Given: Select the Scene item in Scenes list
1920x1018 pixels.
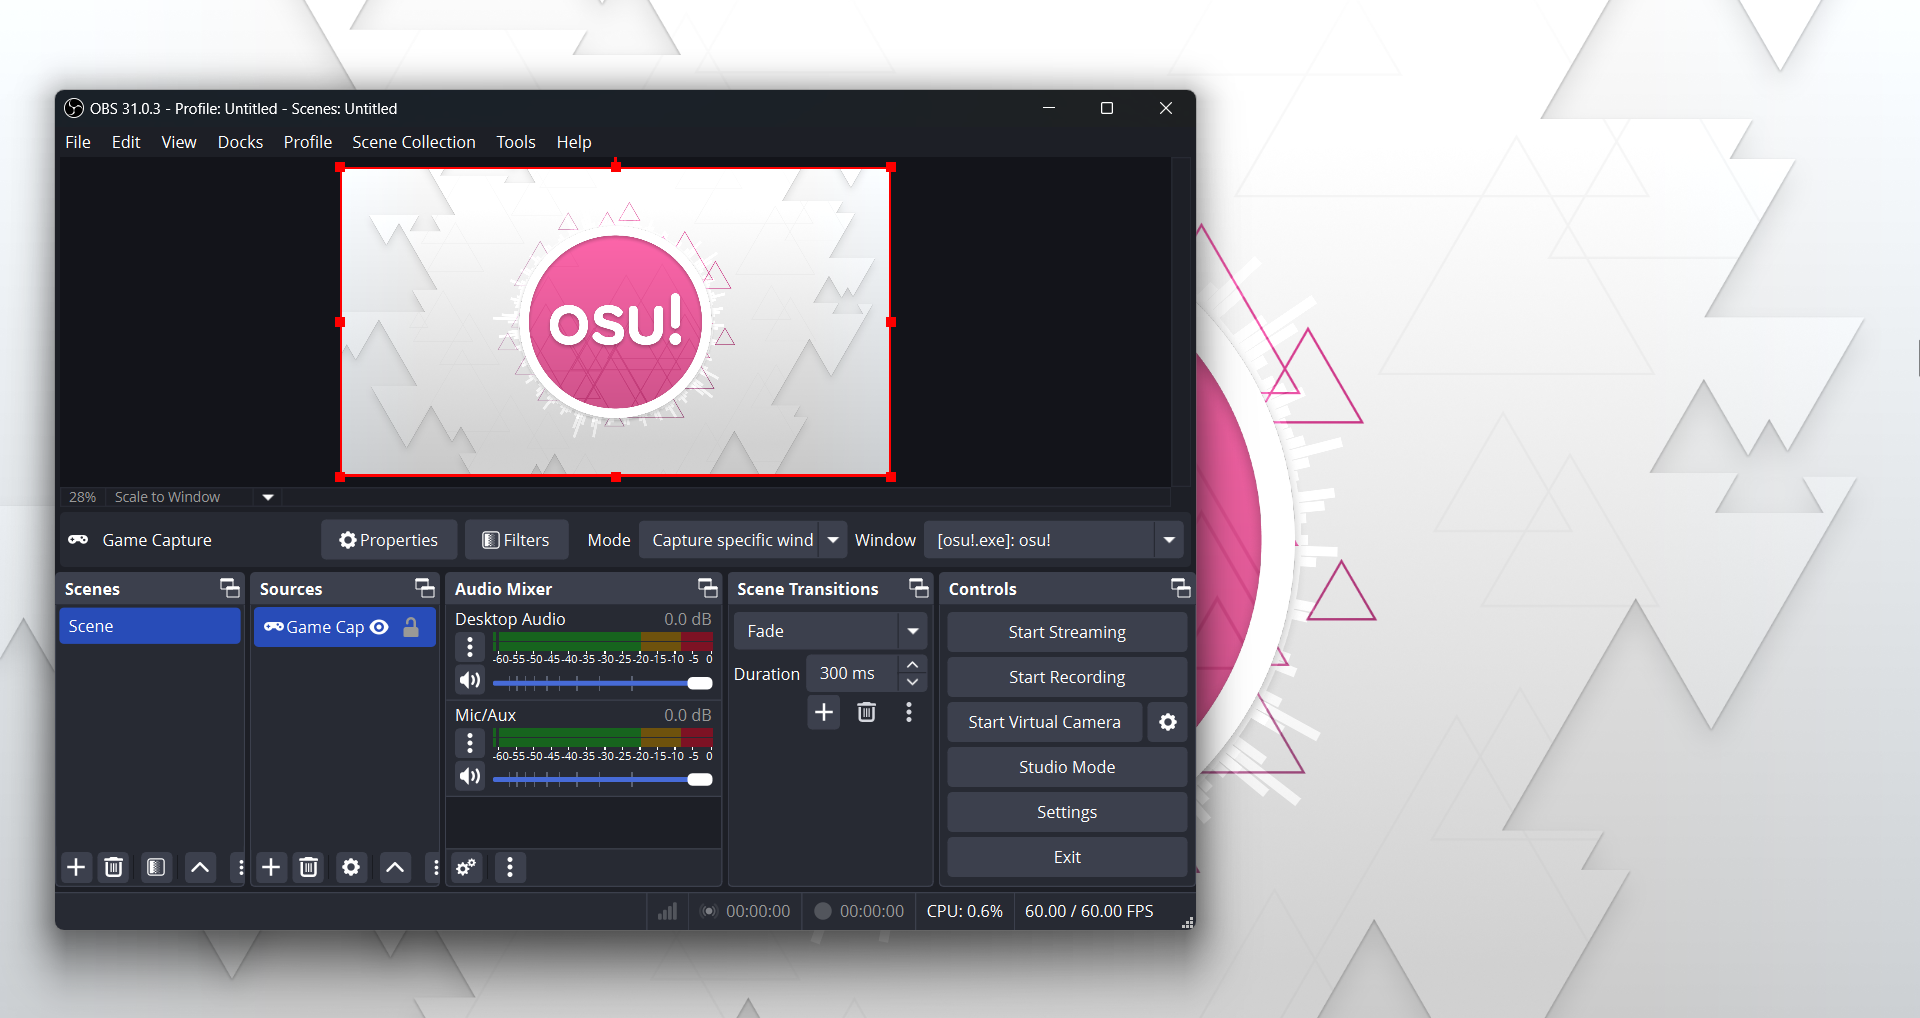Looking at the screenshot, I should click(150, 626).
